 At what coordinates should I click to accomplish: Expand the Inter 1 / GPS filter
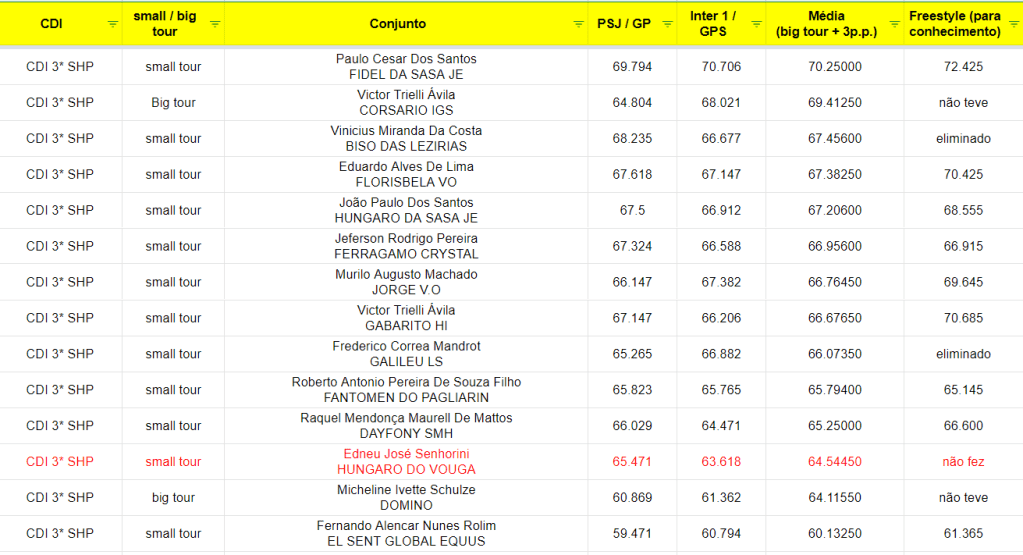point(757,24)
